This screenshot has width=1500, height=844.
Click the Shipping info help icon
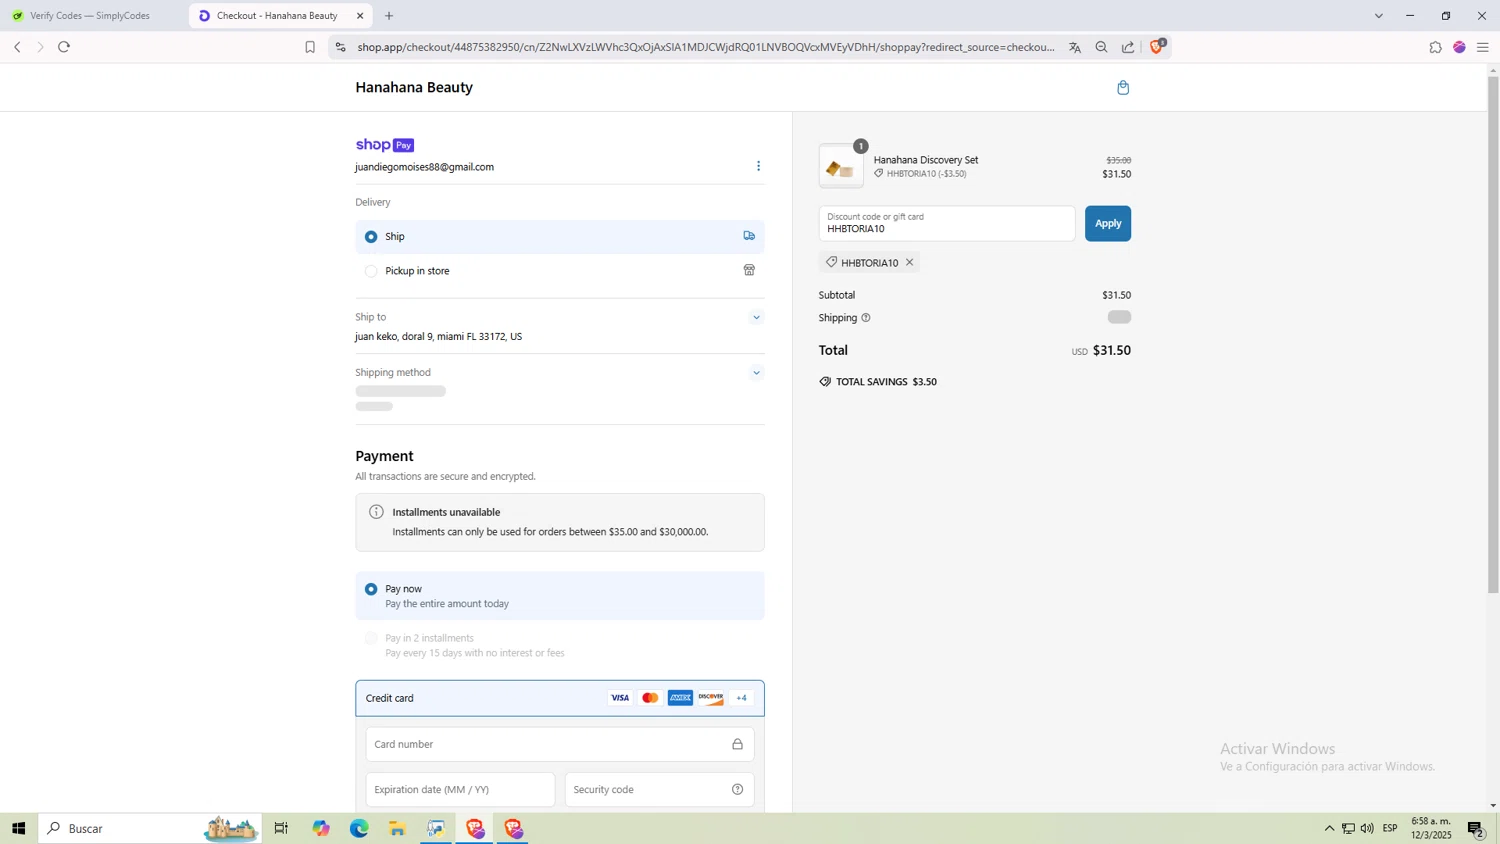coord(866,318)
